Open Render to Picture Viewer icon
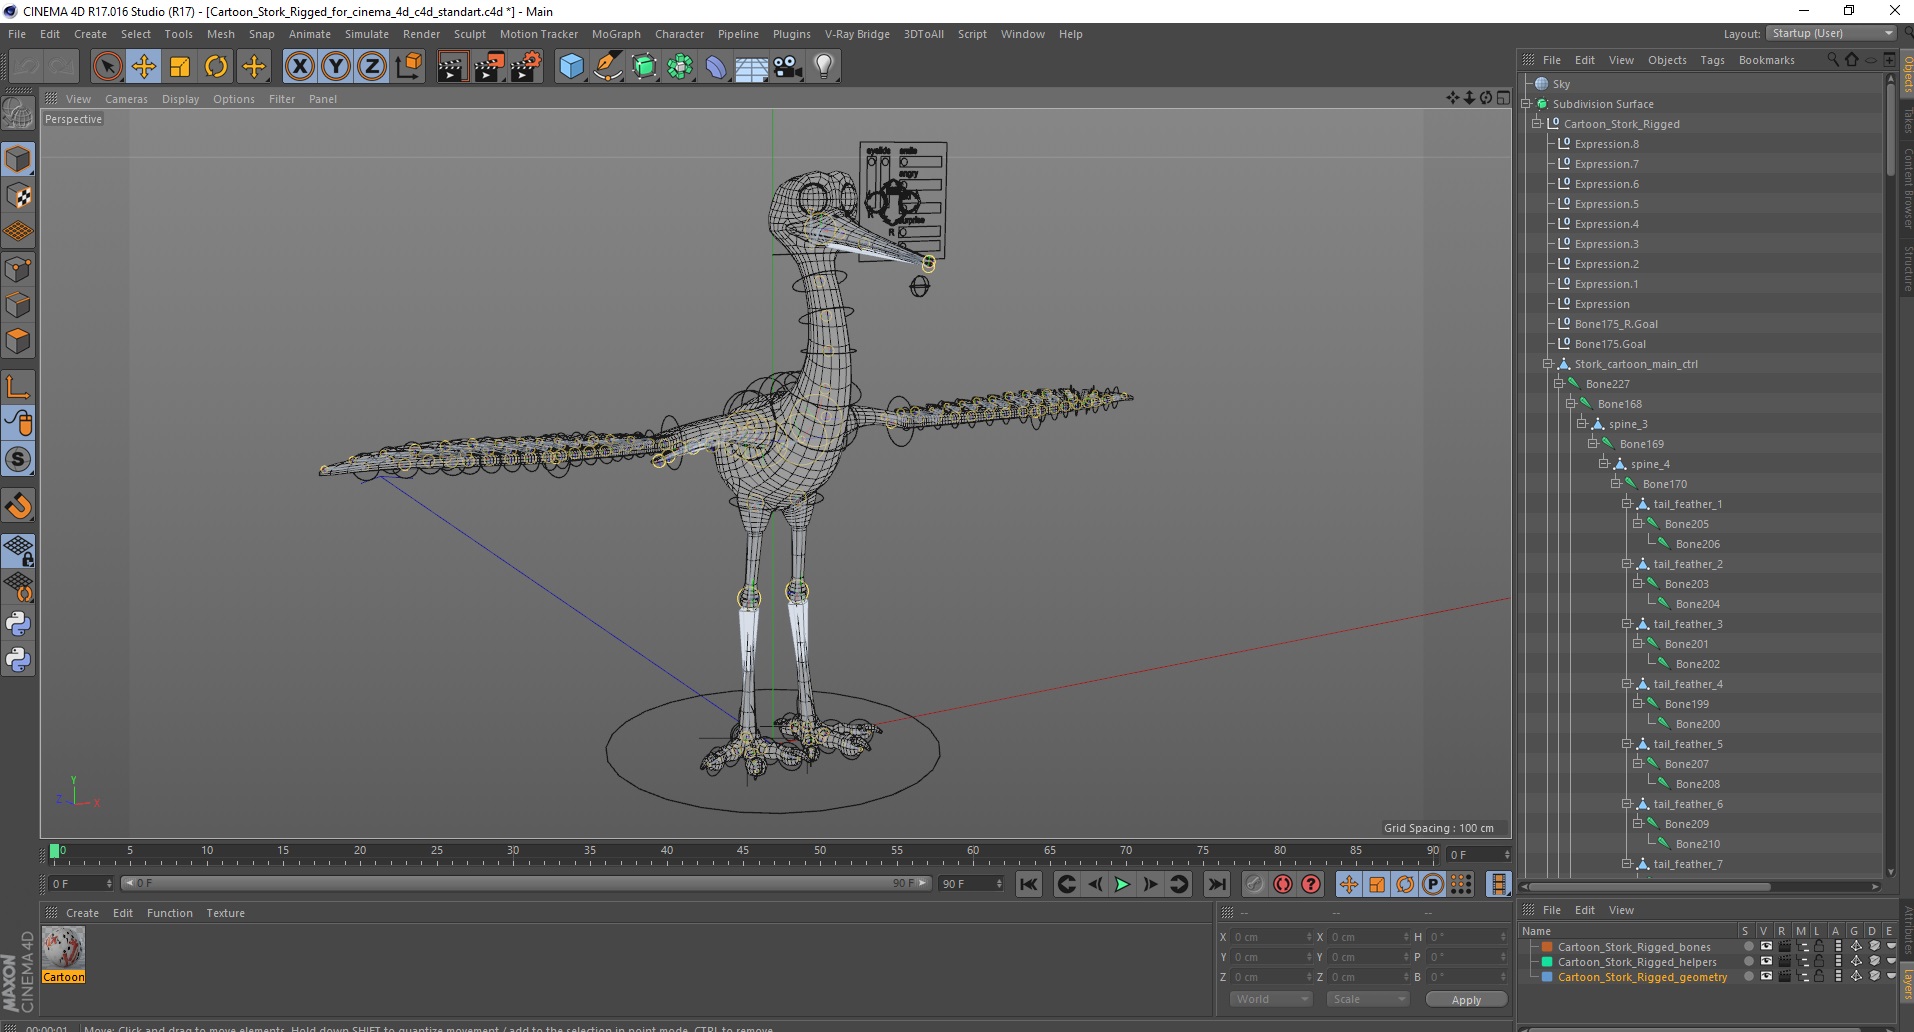1914x1032 pixels. pyautogui.click(x=489, y=67)
